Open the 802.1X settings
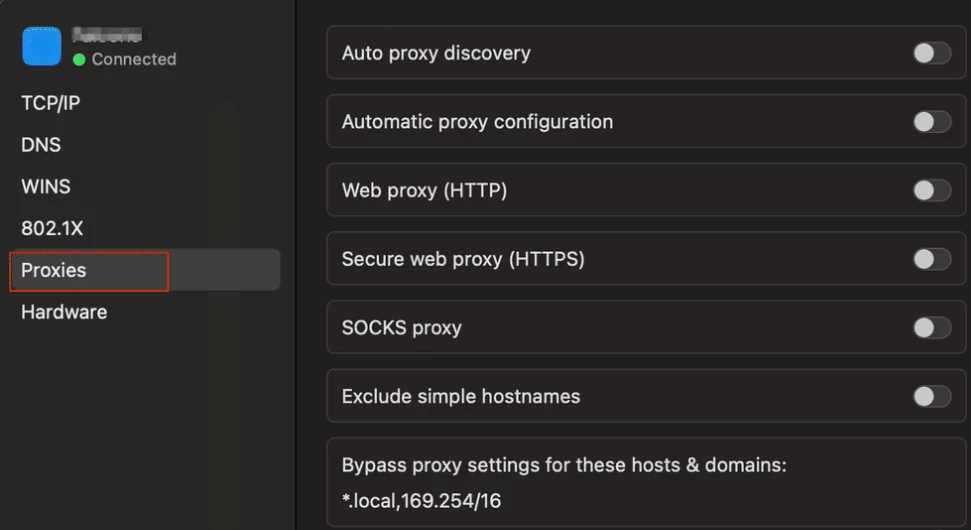 (52, 228)
